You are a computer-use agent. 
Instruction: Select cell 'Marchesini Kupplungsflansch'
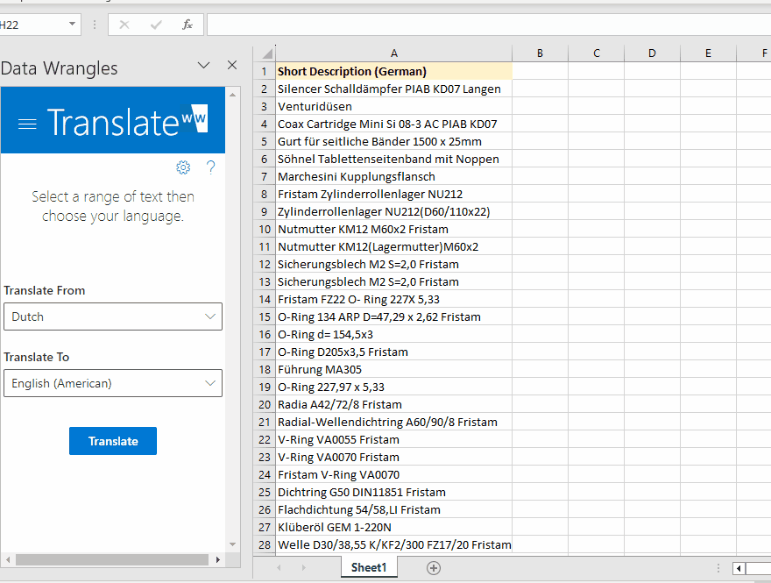(394, 176)
